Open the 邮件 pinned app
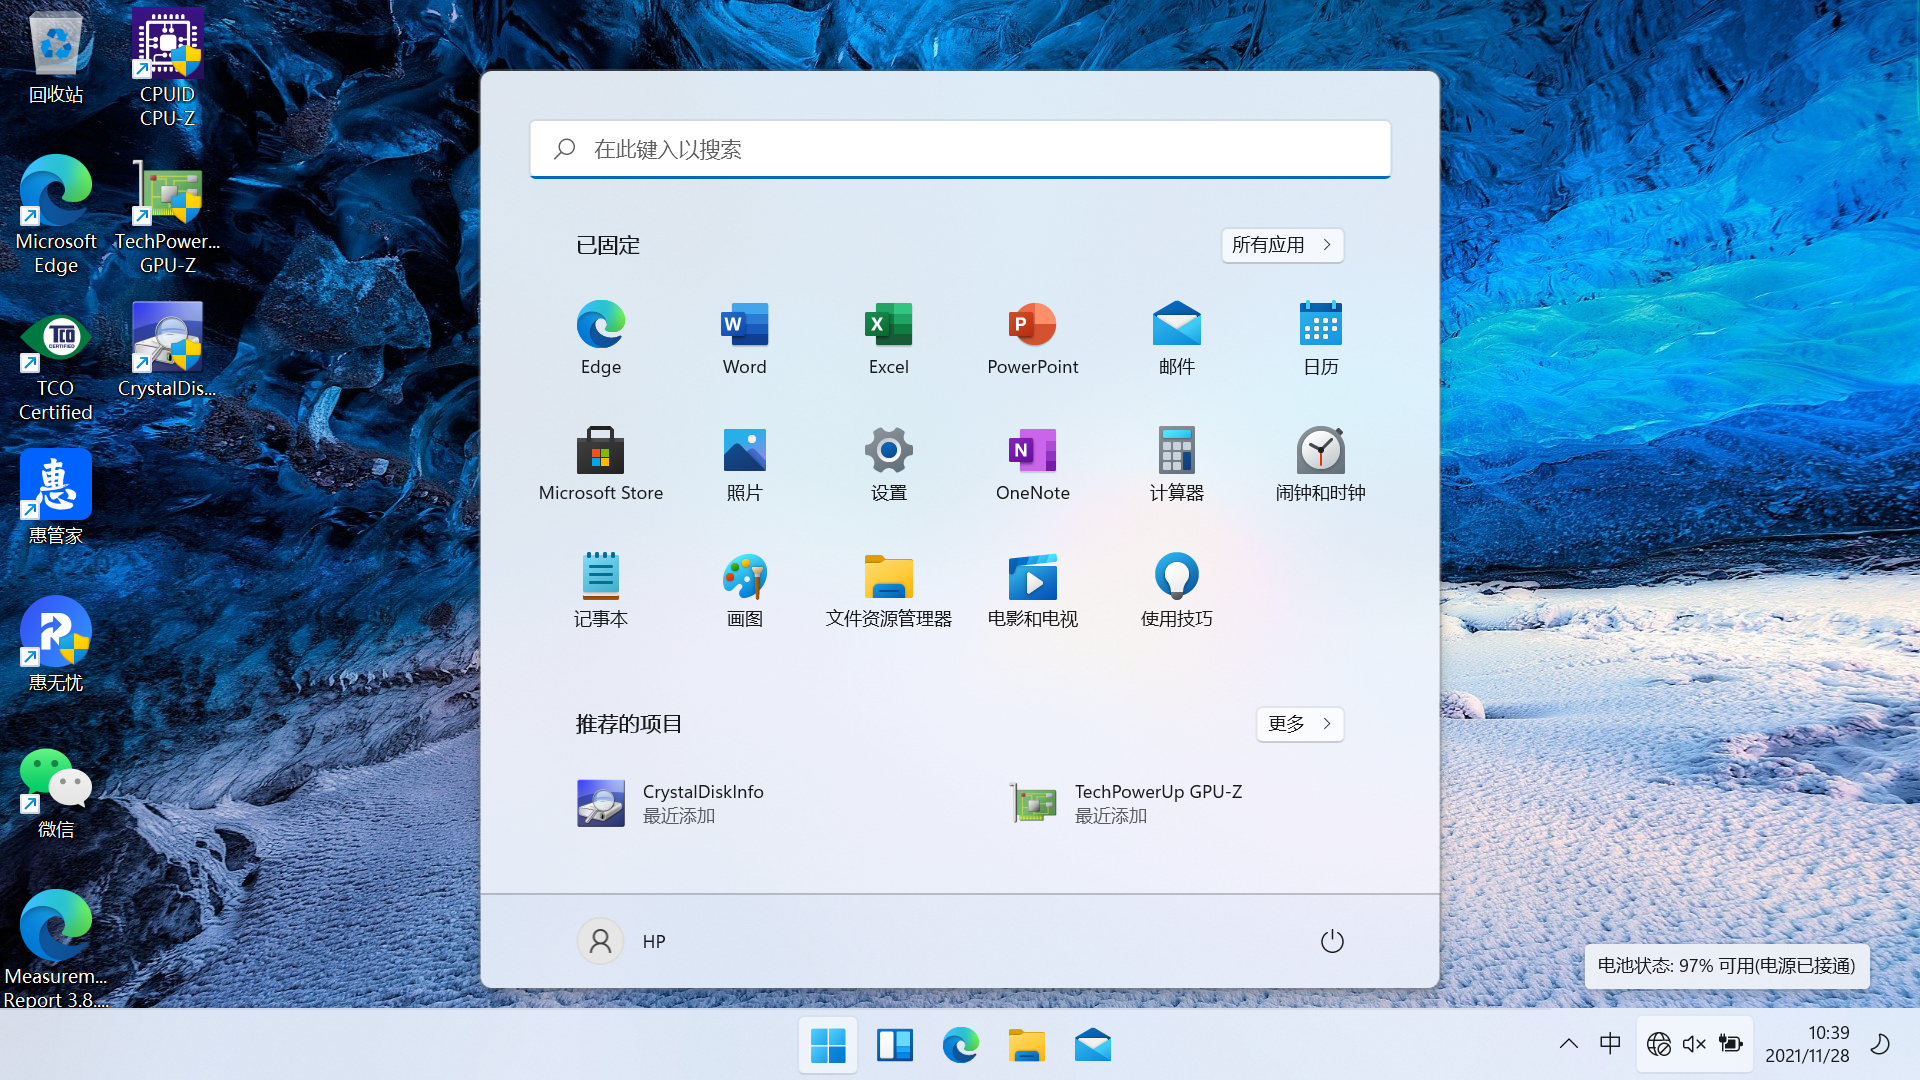The image size is (1920, 1080). (1177, 338)
